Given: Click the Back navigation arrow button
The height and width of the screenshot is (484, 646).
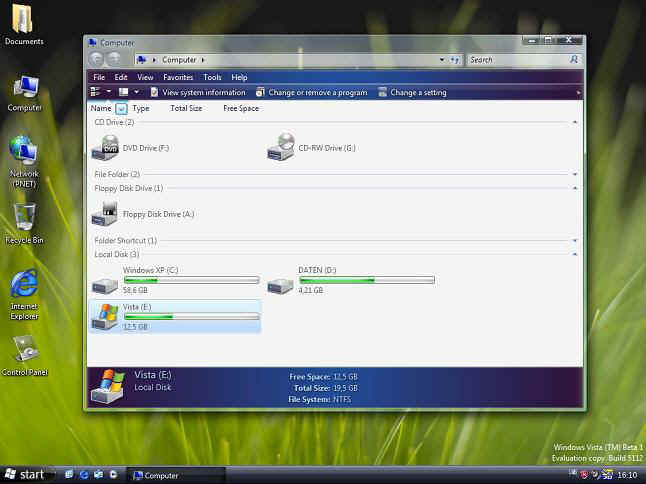Looking at the screenshot, I should click(x=98, y=60).
